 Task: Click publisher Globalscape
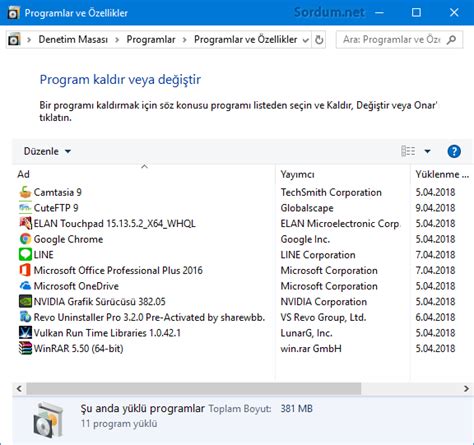tap(307, 208)
